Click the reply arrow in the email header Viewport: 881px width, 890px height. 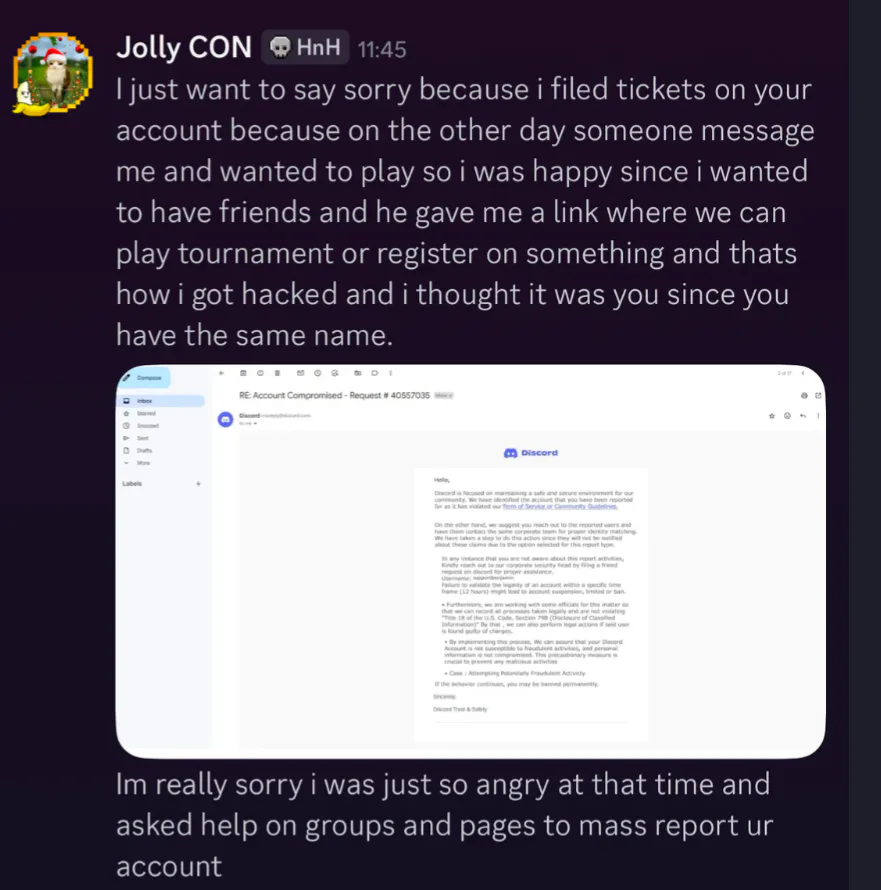[802, 415]
